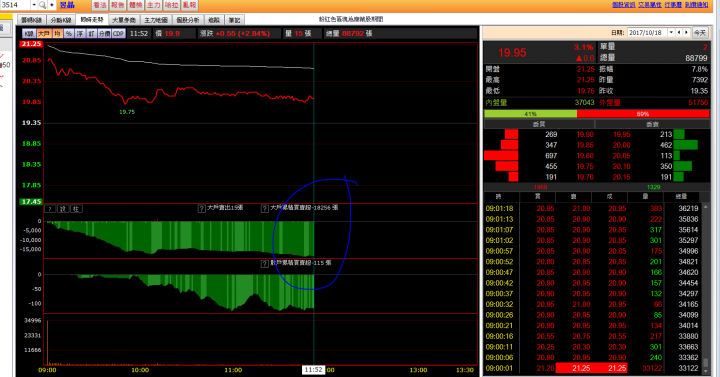
Task: Open the 主力地圖 tab
Action: coord(156,20)
